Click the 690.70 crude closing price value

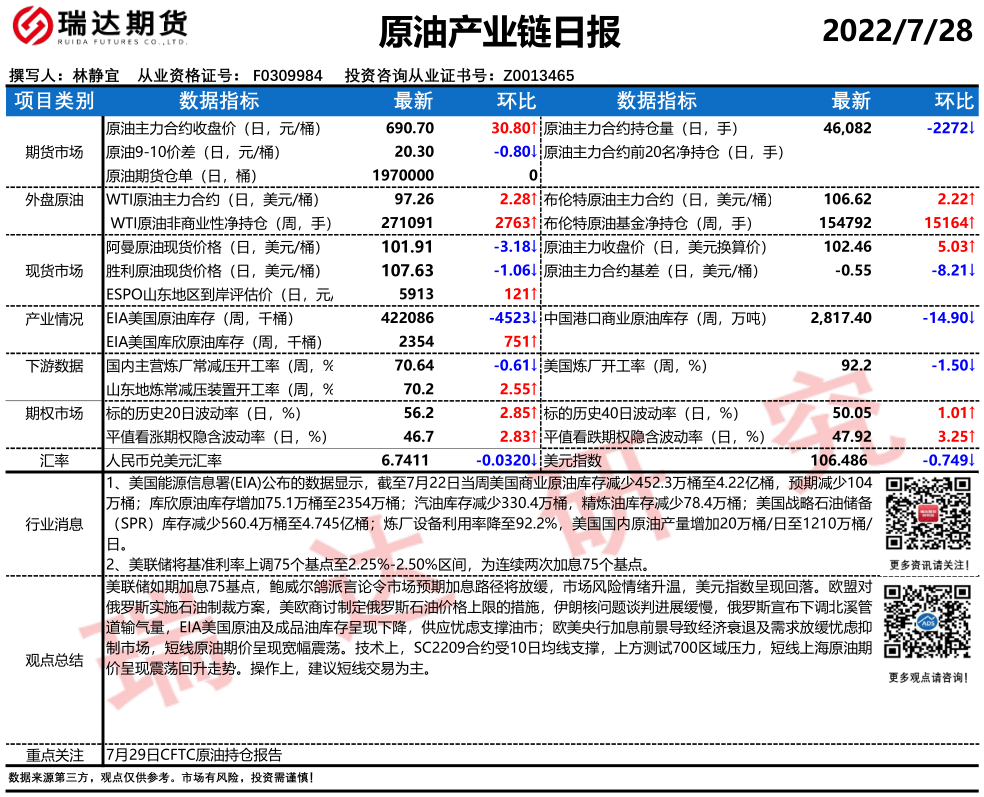[x=410, y=128]
